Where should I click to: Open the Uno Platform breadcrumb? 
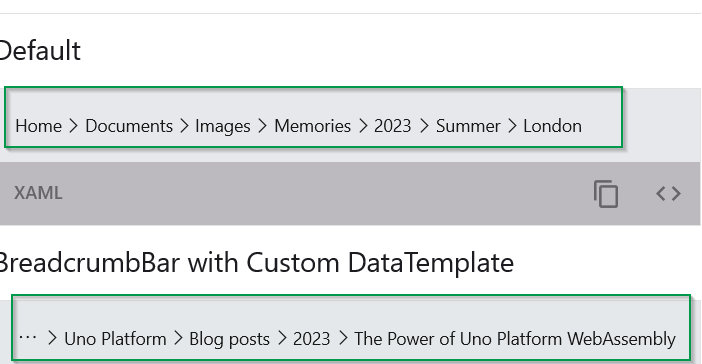[x=116, y=339]
